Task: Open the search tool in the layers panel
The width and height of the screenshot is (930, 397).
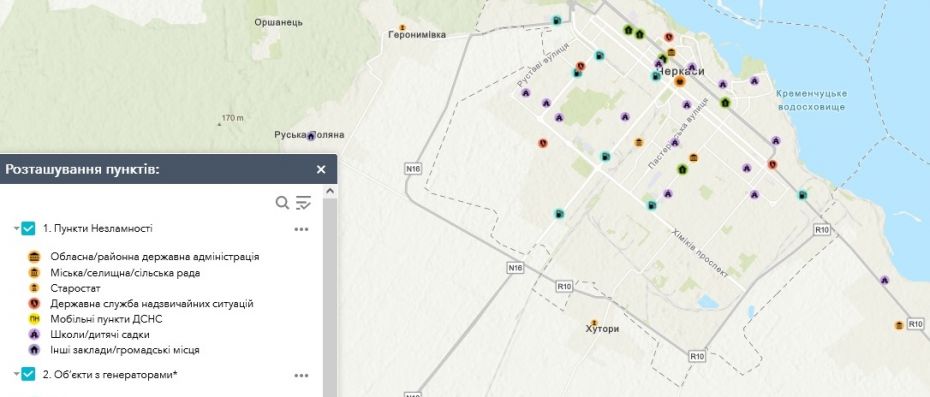Action: [282, 203]
